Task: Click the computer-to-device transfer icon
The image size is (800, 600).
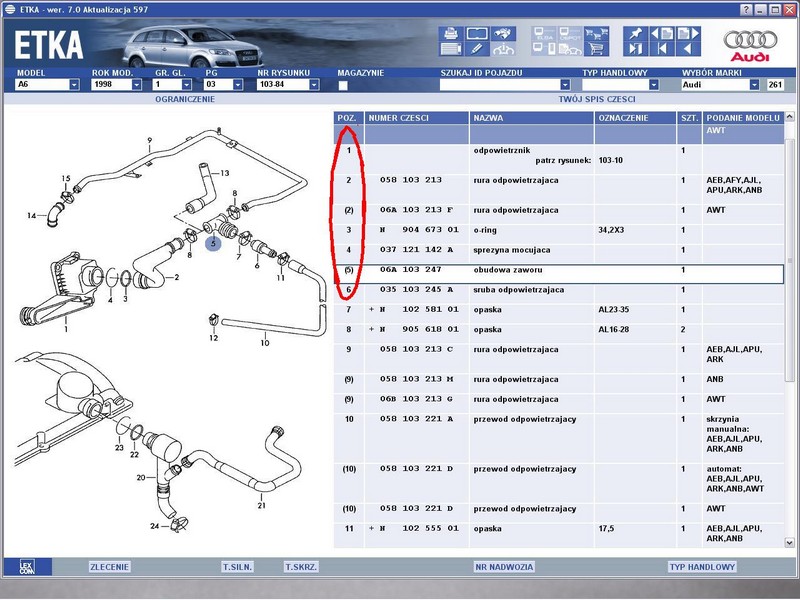Action: (x=544, y=49)
